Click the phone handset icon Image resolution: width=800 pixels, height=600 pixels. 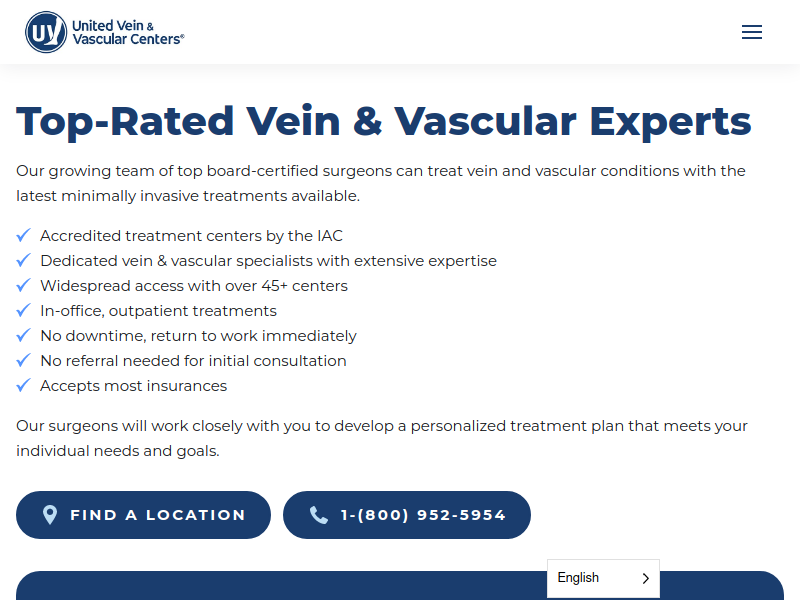[319, 515]
